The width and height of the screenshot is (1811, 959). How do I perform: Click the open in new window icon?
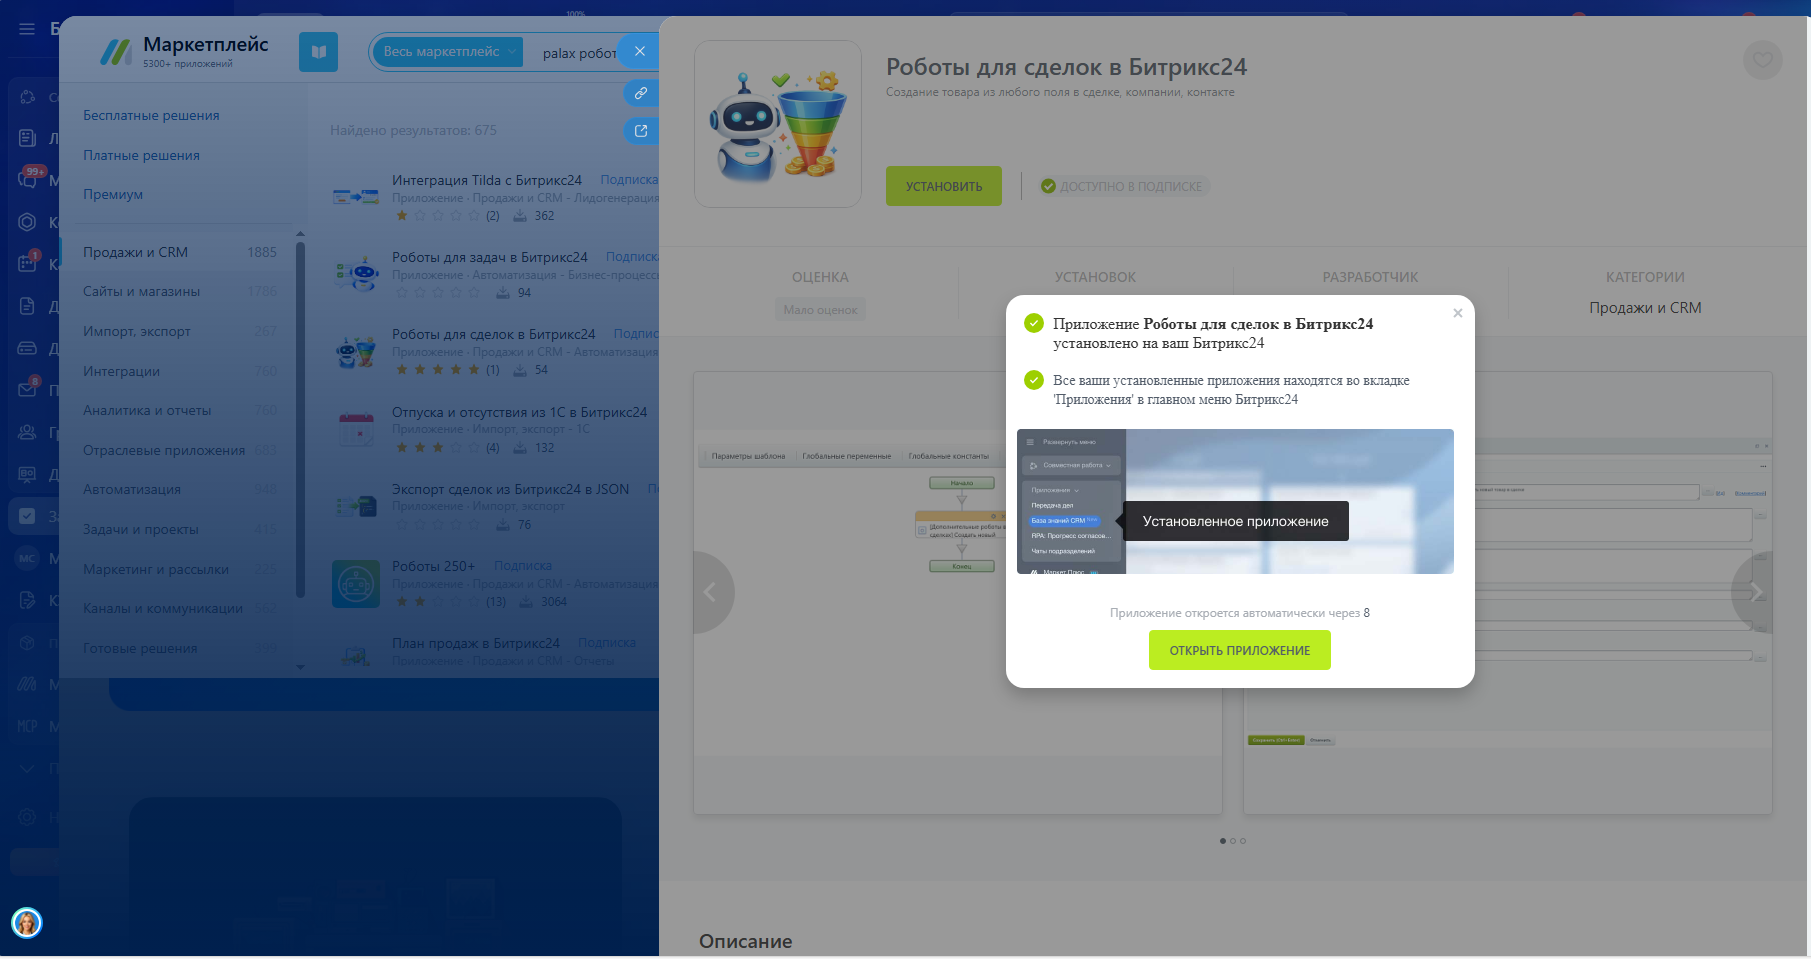(641, 131)
